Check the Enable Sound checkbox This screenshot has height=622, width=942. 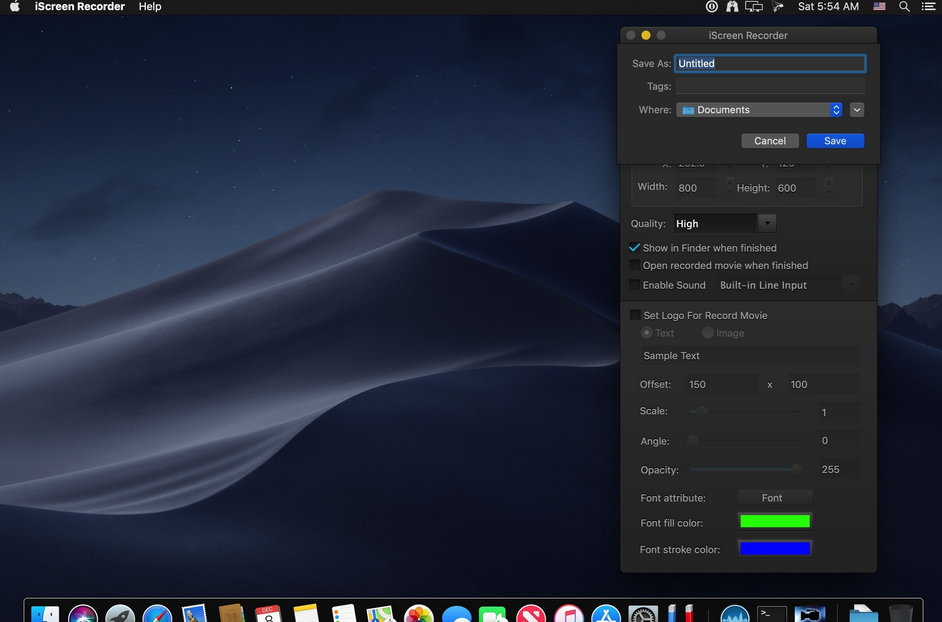(634, 285)
